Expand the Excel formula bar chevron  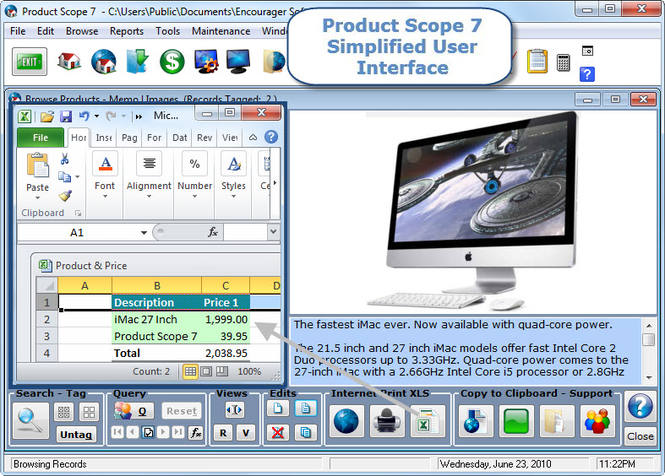(273, 232)
